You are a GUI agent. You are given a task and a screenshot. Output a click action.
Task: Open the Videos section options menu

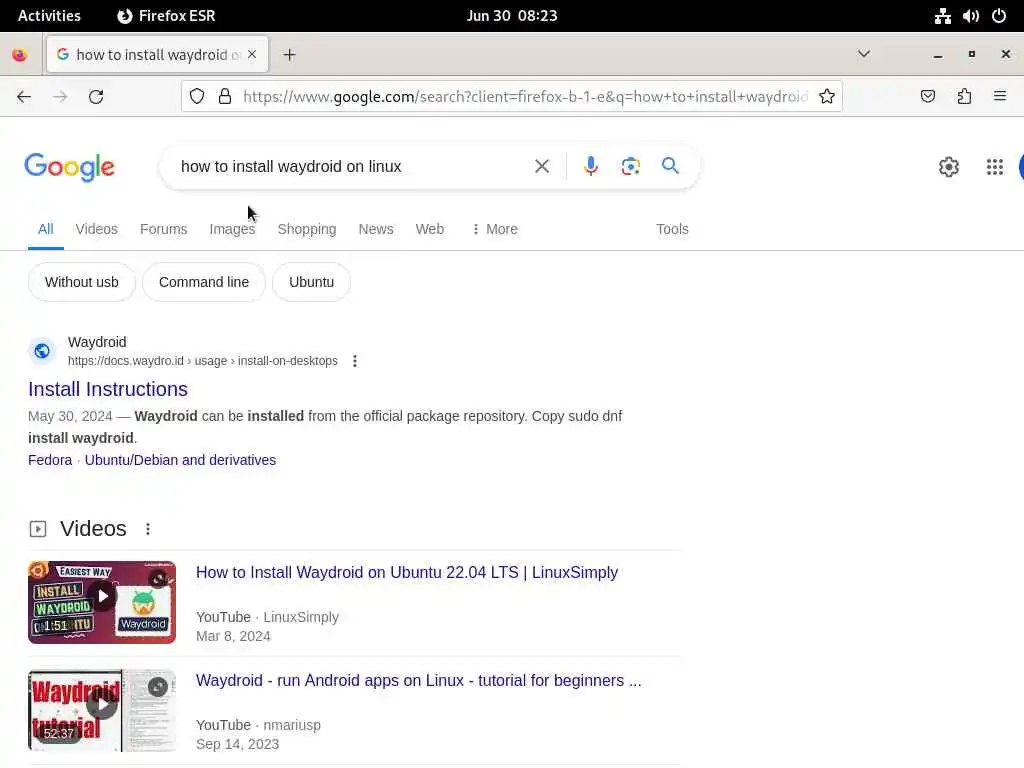point(148,529)
